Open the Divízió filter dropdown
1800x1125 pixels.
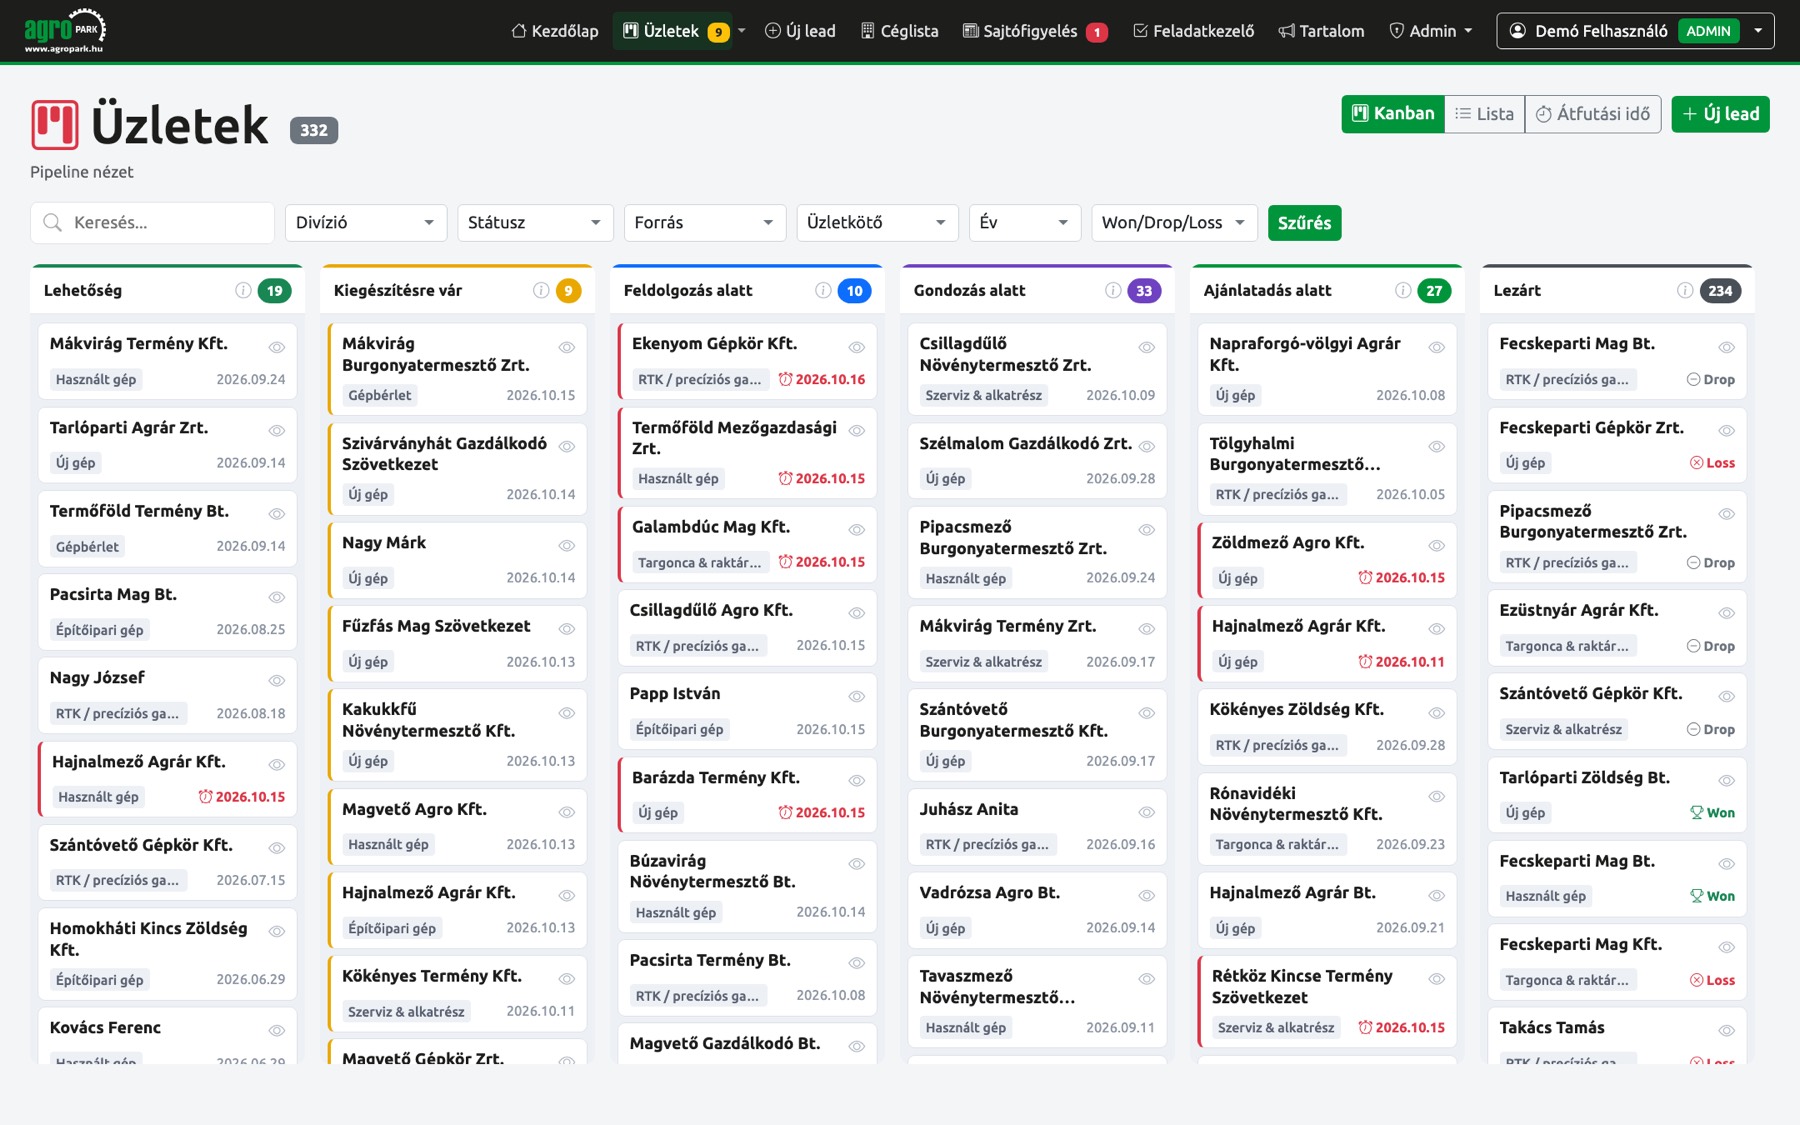366,222
